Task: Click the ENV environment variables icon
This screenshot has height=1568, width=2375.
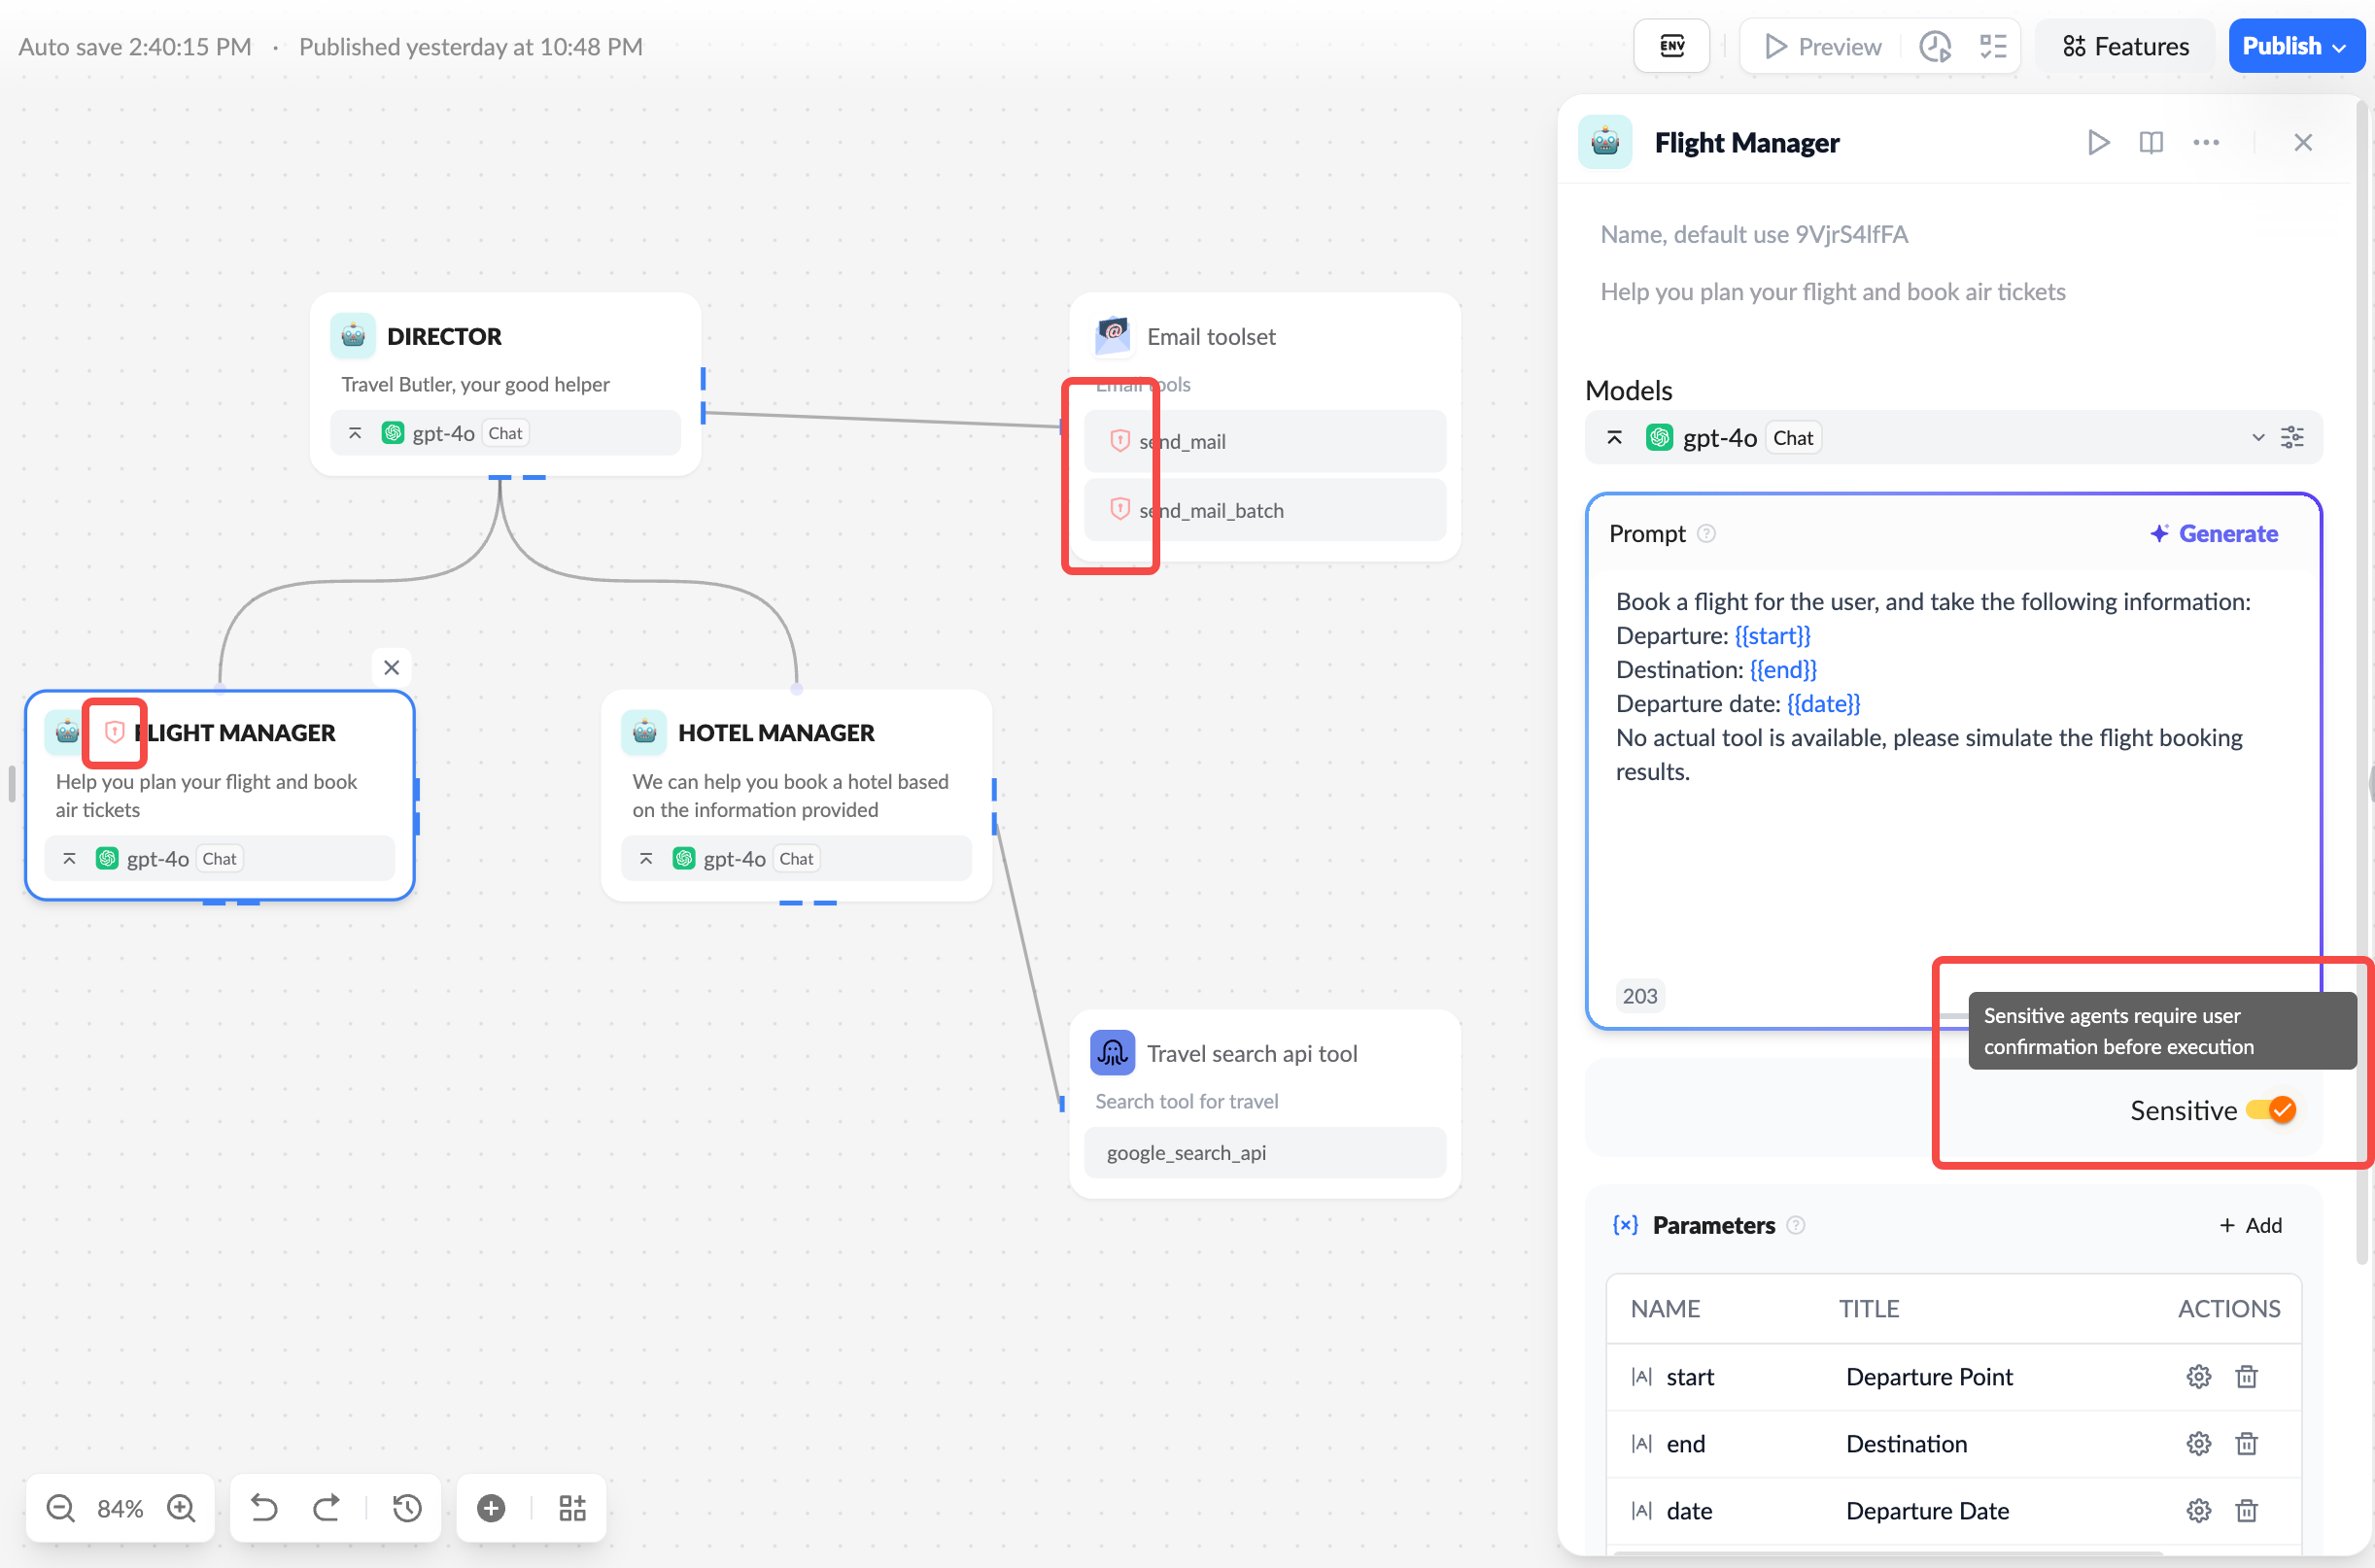Action: coord(1671,46)
